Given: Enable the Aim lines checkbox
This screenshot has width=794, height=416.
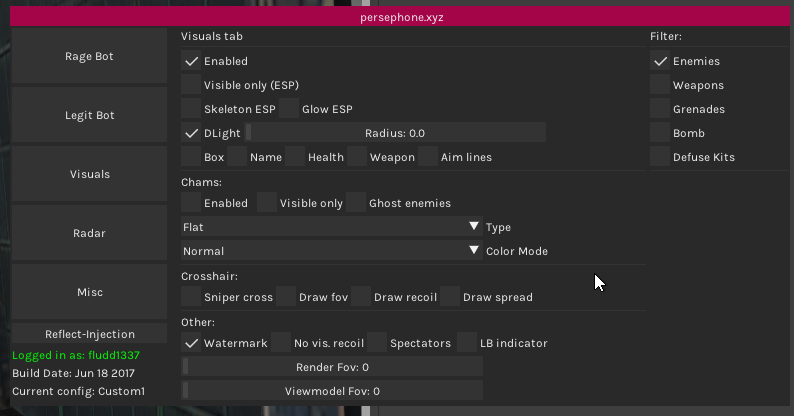Looking at the screenshot, I should click(x=428, y=157).
